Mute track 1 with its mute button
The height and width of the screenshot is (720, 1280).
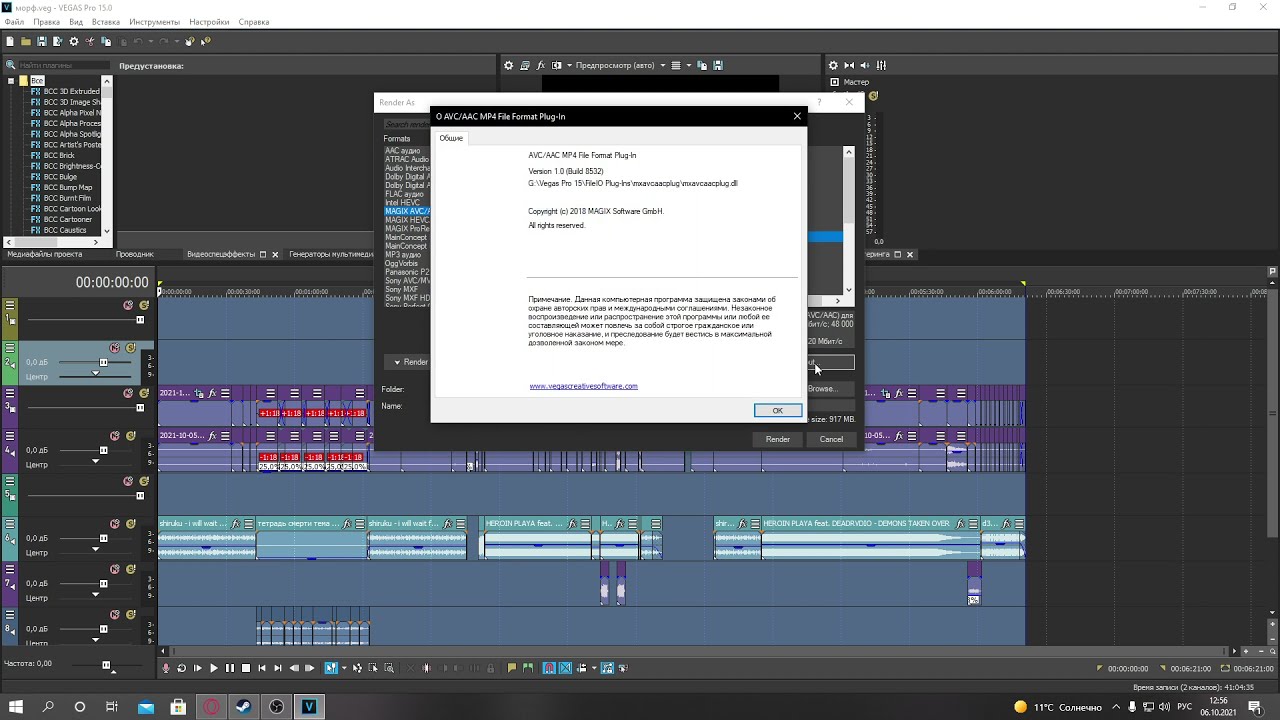[128, 305]
